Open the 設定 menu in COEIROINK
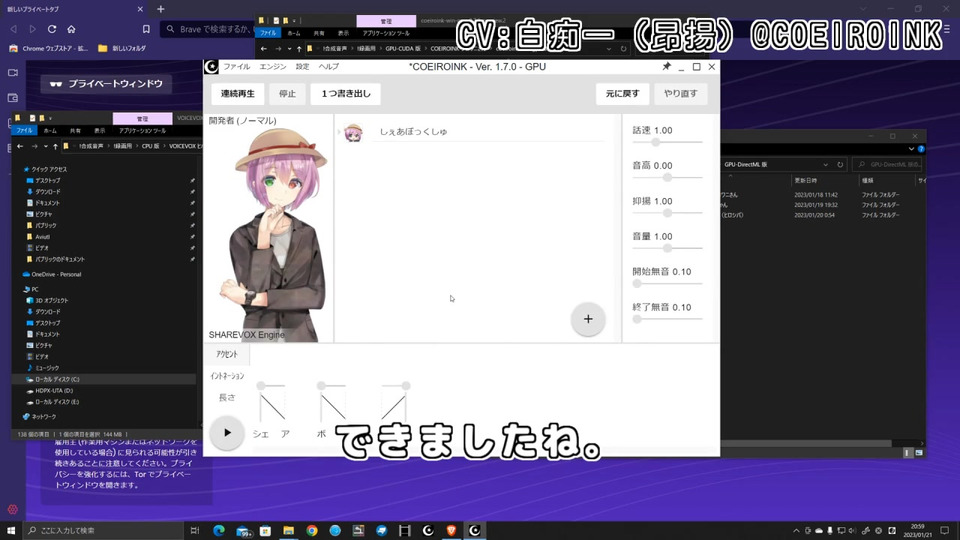 pos(302,67)
